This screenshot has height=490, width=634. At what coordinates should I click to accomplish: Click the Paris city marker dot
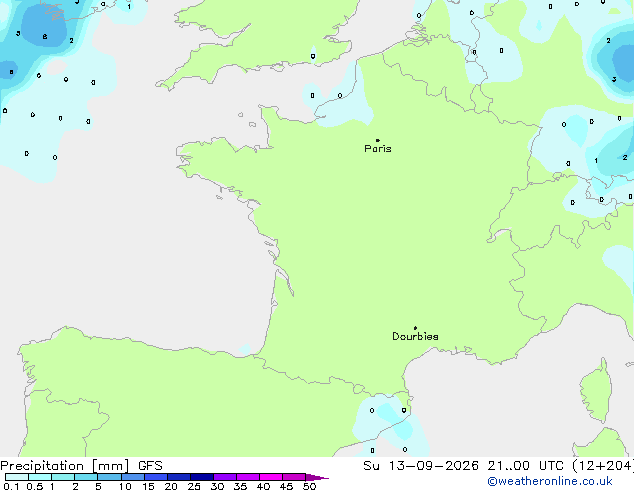pos(378,140)
